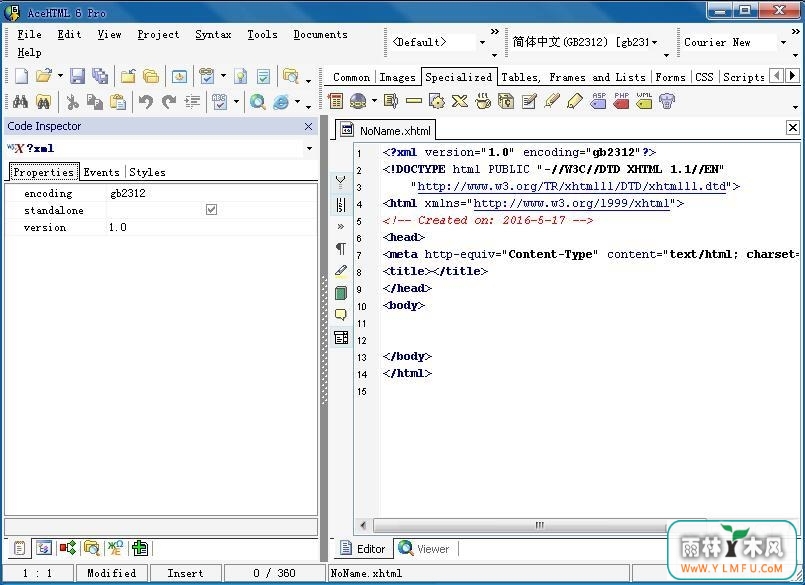Insert a WML tag

644,101
